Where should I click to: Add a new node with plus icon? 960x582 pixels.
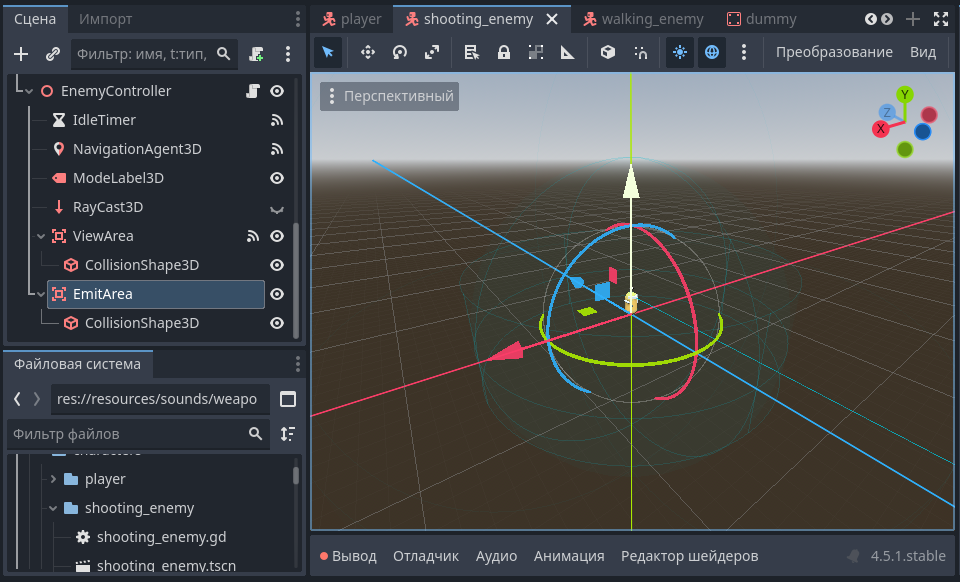(21, 54)
